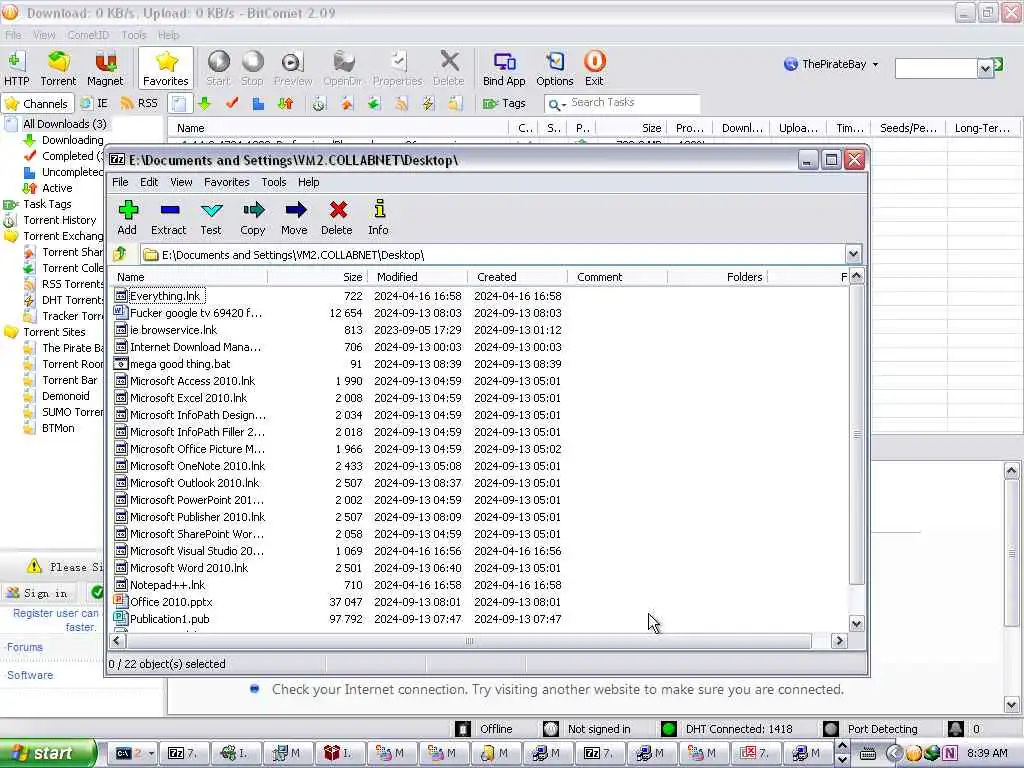Viewport: 1024px width, 768px height.
Task: Expand the BitComet search box dropdown arrow
Action: (x=985, y=69)
